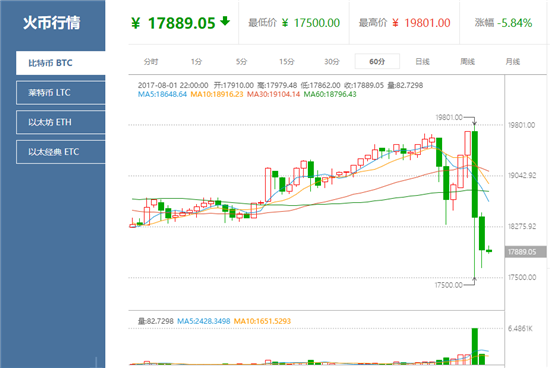The image size is (550, 368).
Task: Switch chart to 月线 monthly view
Action: 512,62
